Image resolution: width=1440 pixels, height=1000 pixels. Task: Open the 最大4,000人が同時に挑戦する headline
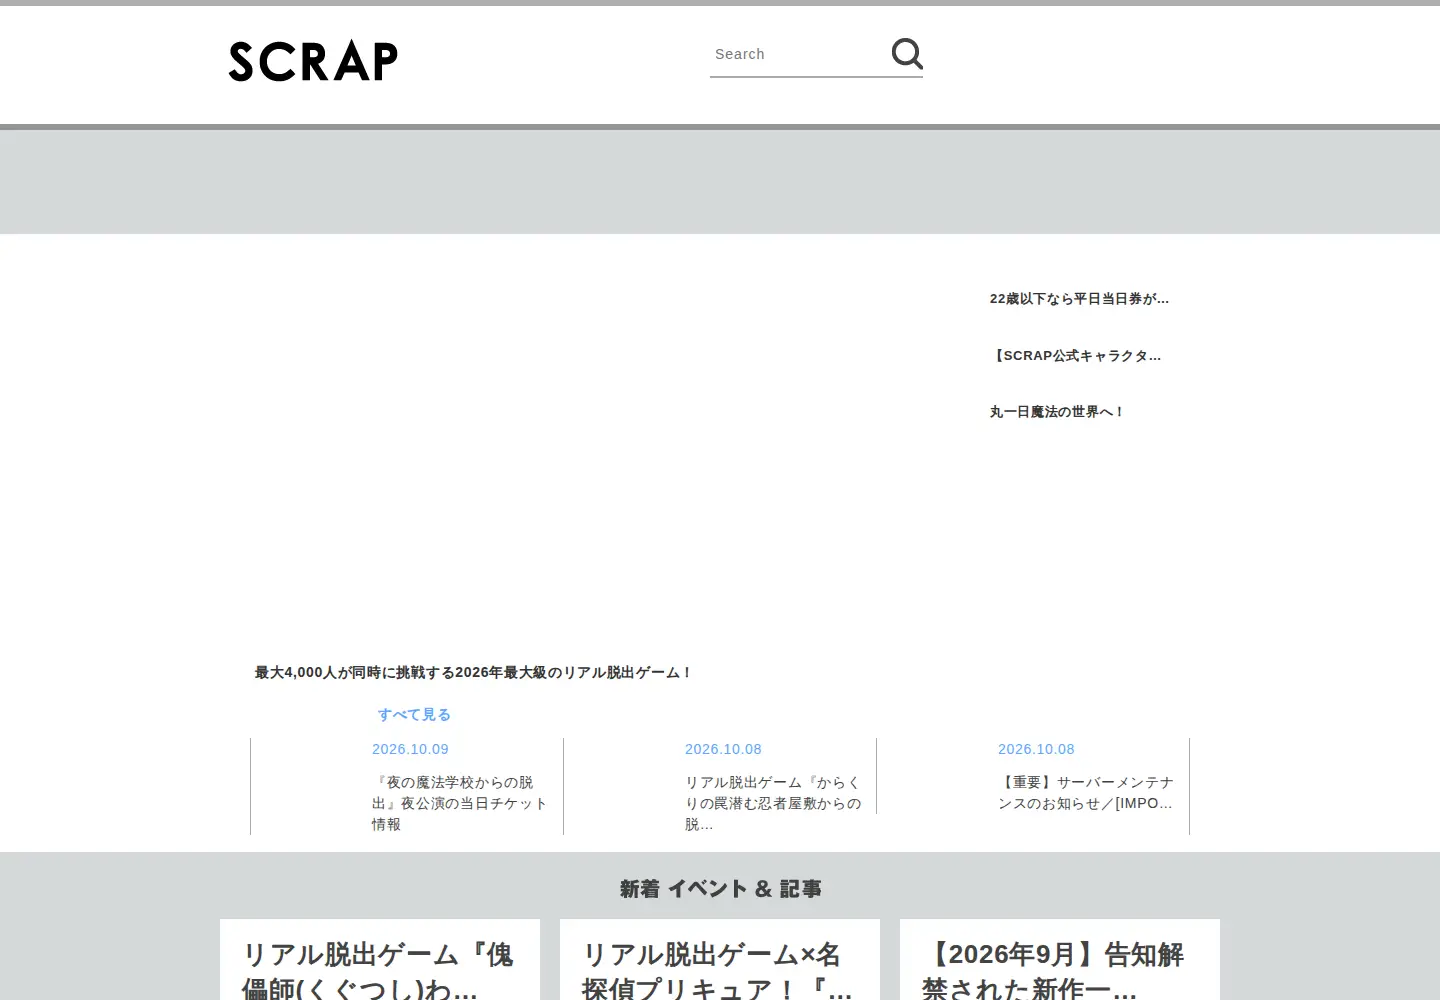point(473,673)
